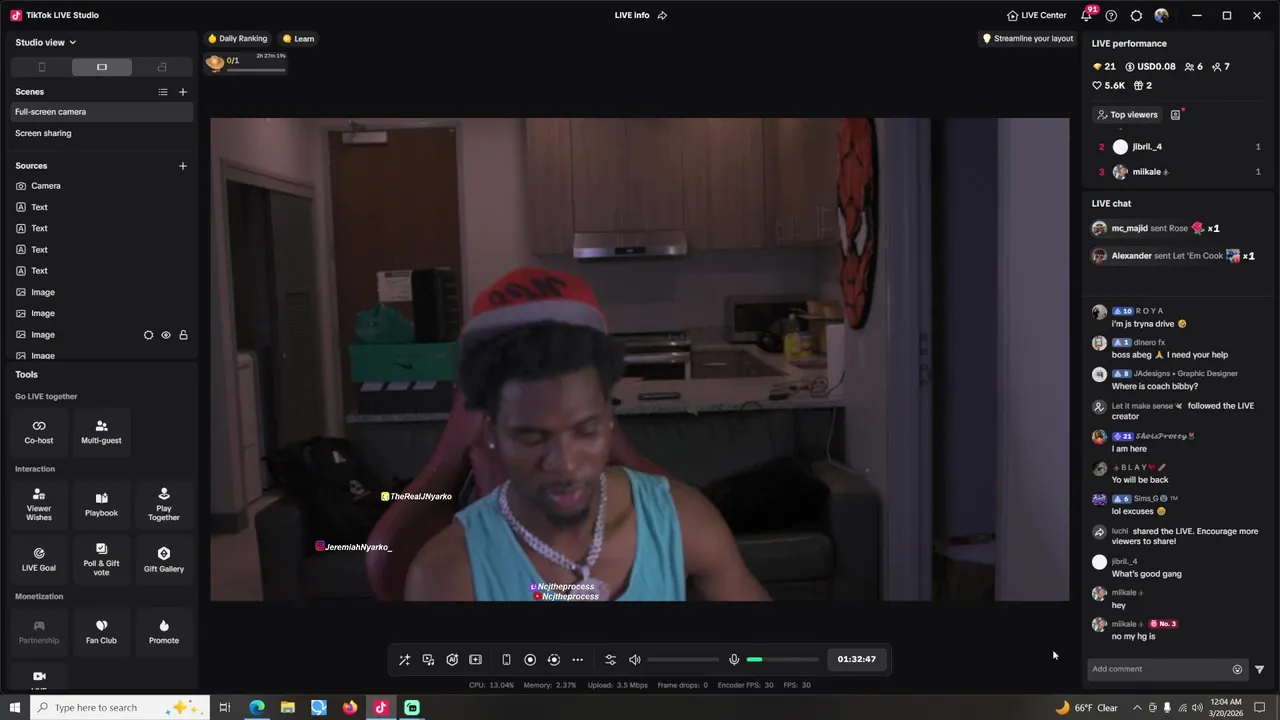1280x720 pixels.
Task: Open Multi-guest tool
Action: [101, 431]
